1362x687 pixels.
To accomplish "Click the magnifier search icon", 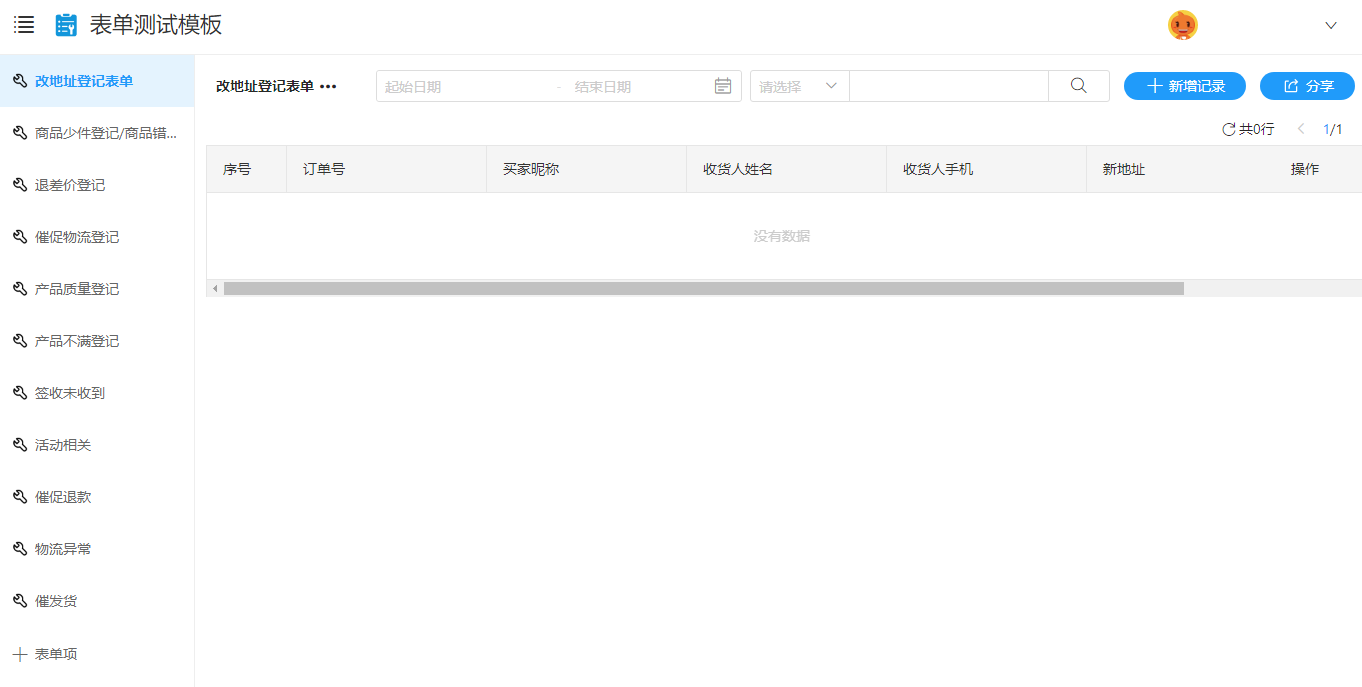I will point(1078,86).
